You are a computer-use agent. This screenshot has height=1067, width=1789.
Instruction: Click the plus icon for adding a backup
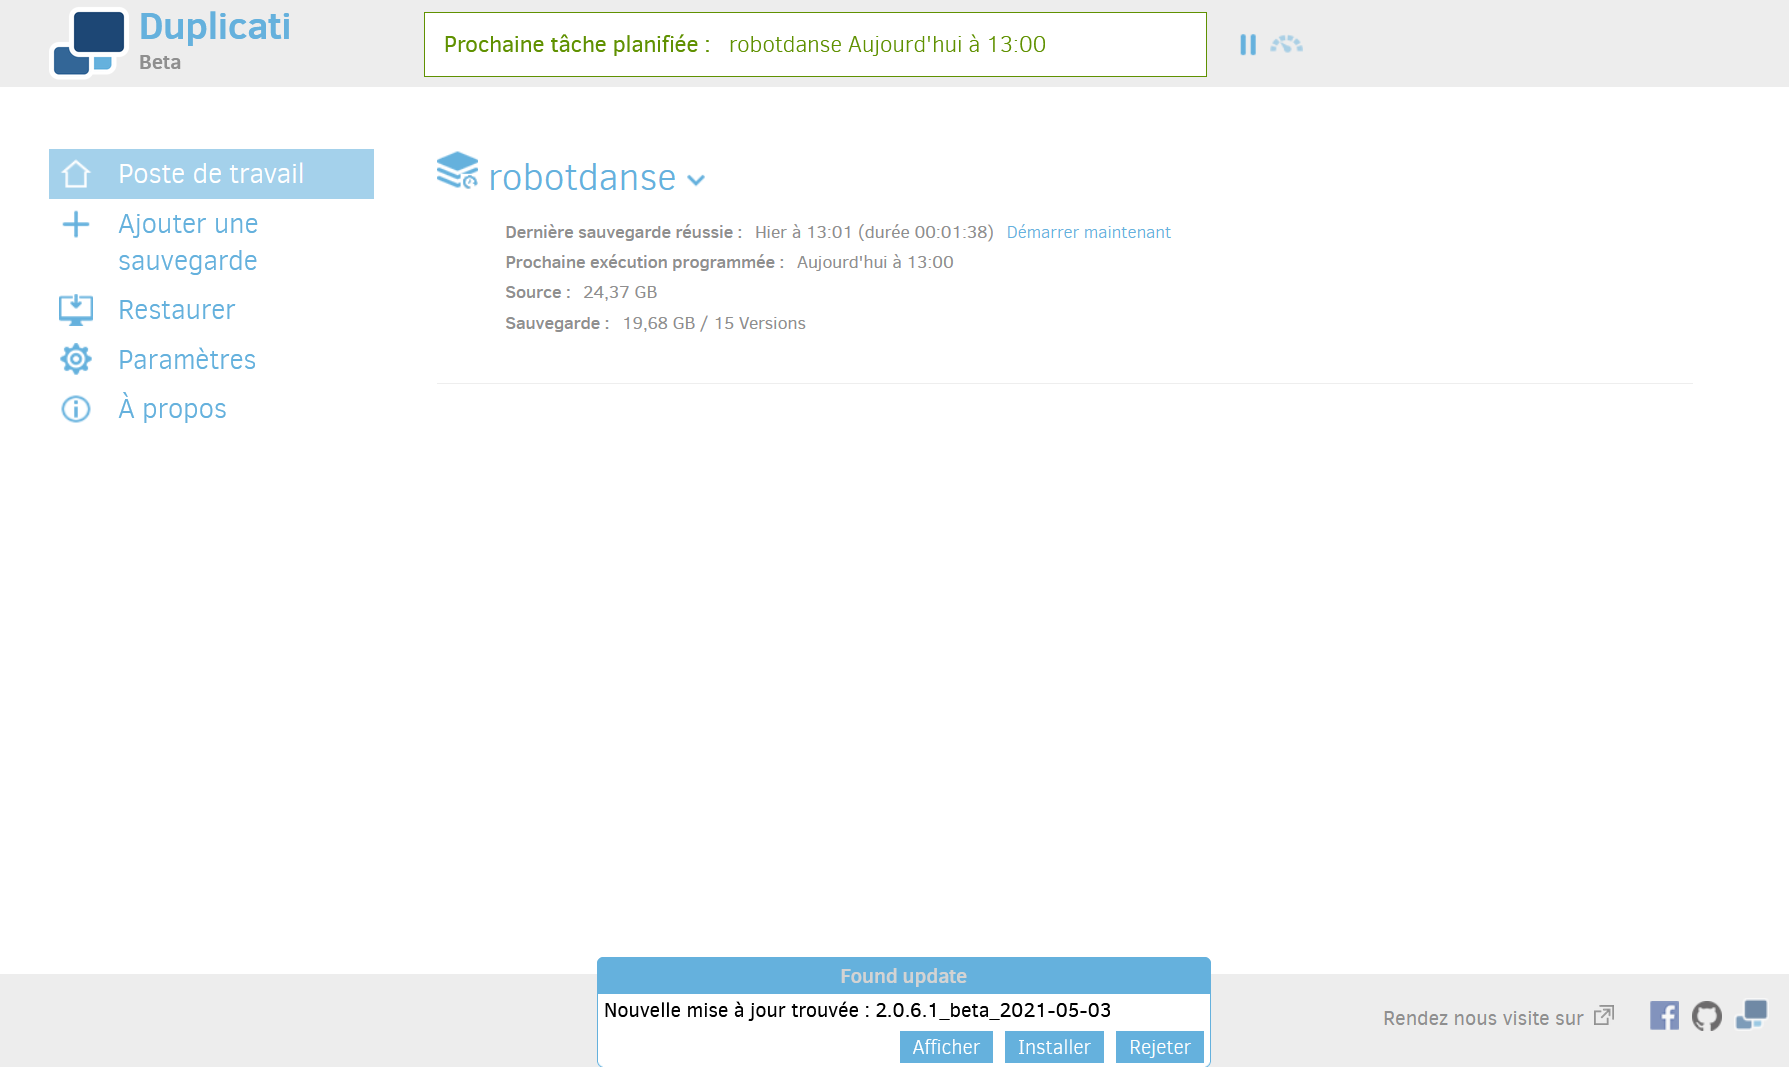[x=76, y=224]
